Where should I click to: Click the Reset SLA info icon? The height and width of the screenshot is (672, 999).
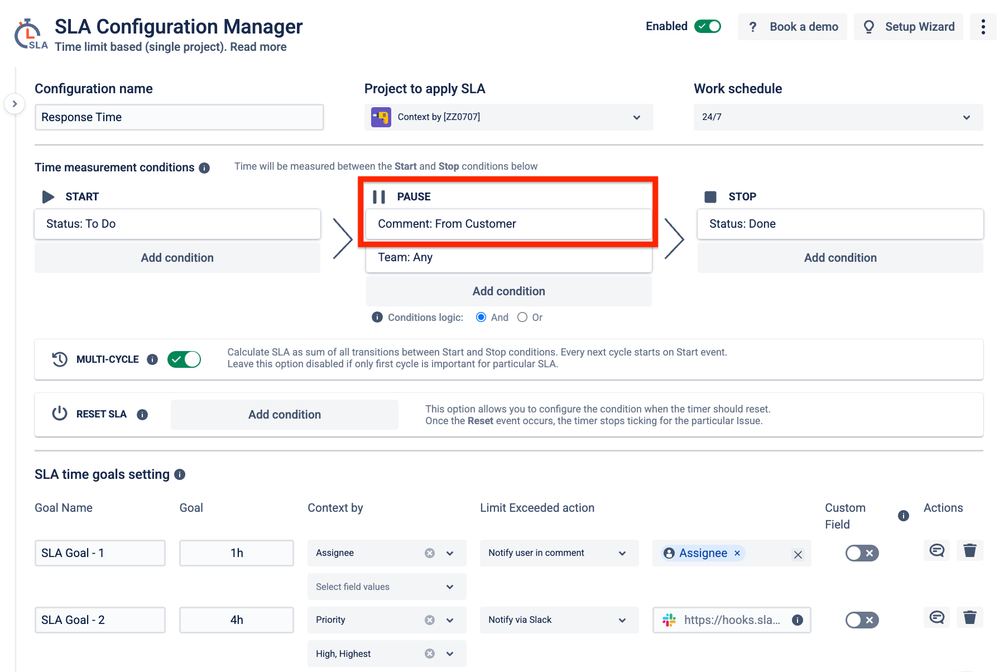point(143,415)
